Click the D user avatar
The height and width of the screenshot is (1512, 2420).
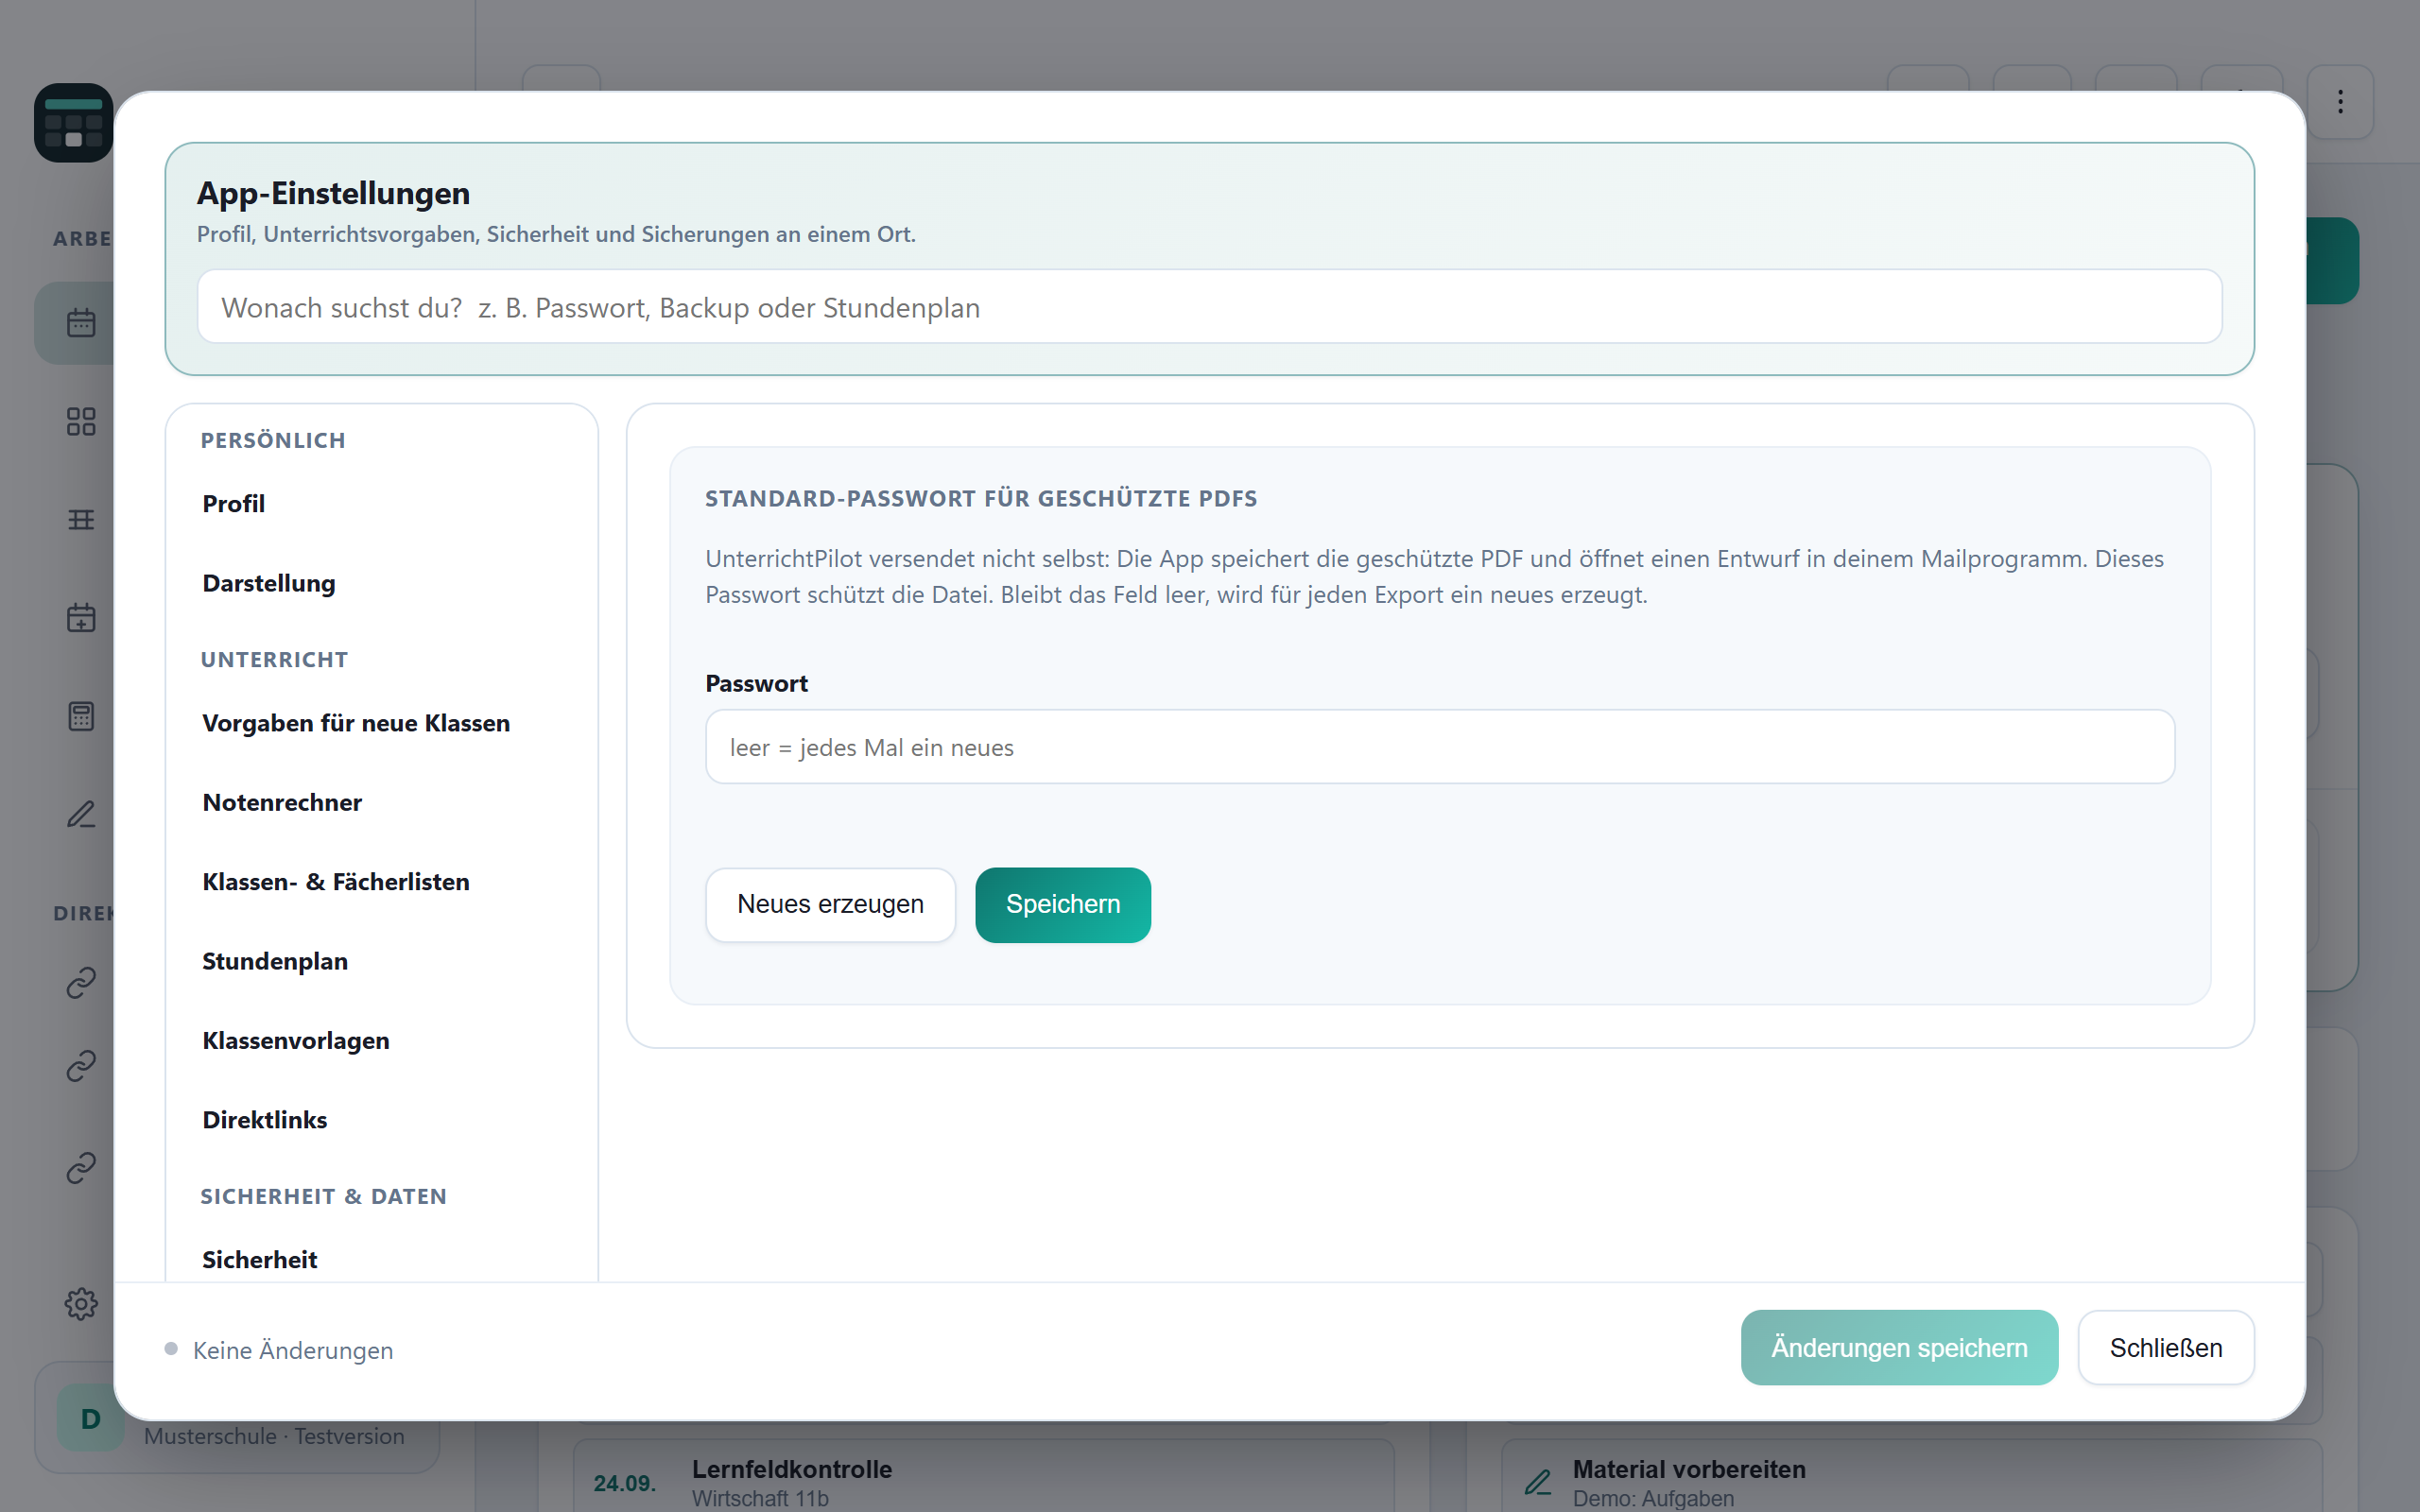click(90, 1418)
